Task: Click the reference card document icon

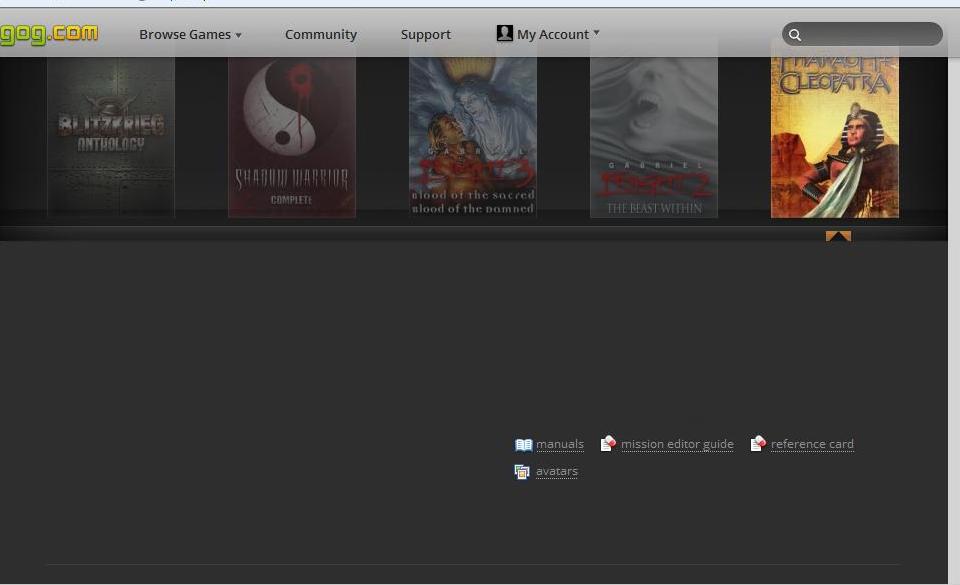Action: point(758,443)
